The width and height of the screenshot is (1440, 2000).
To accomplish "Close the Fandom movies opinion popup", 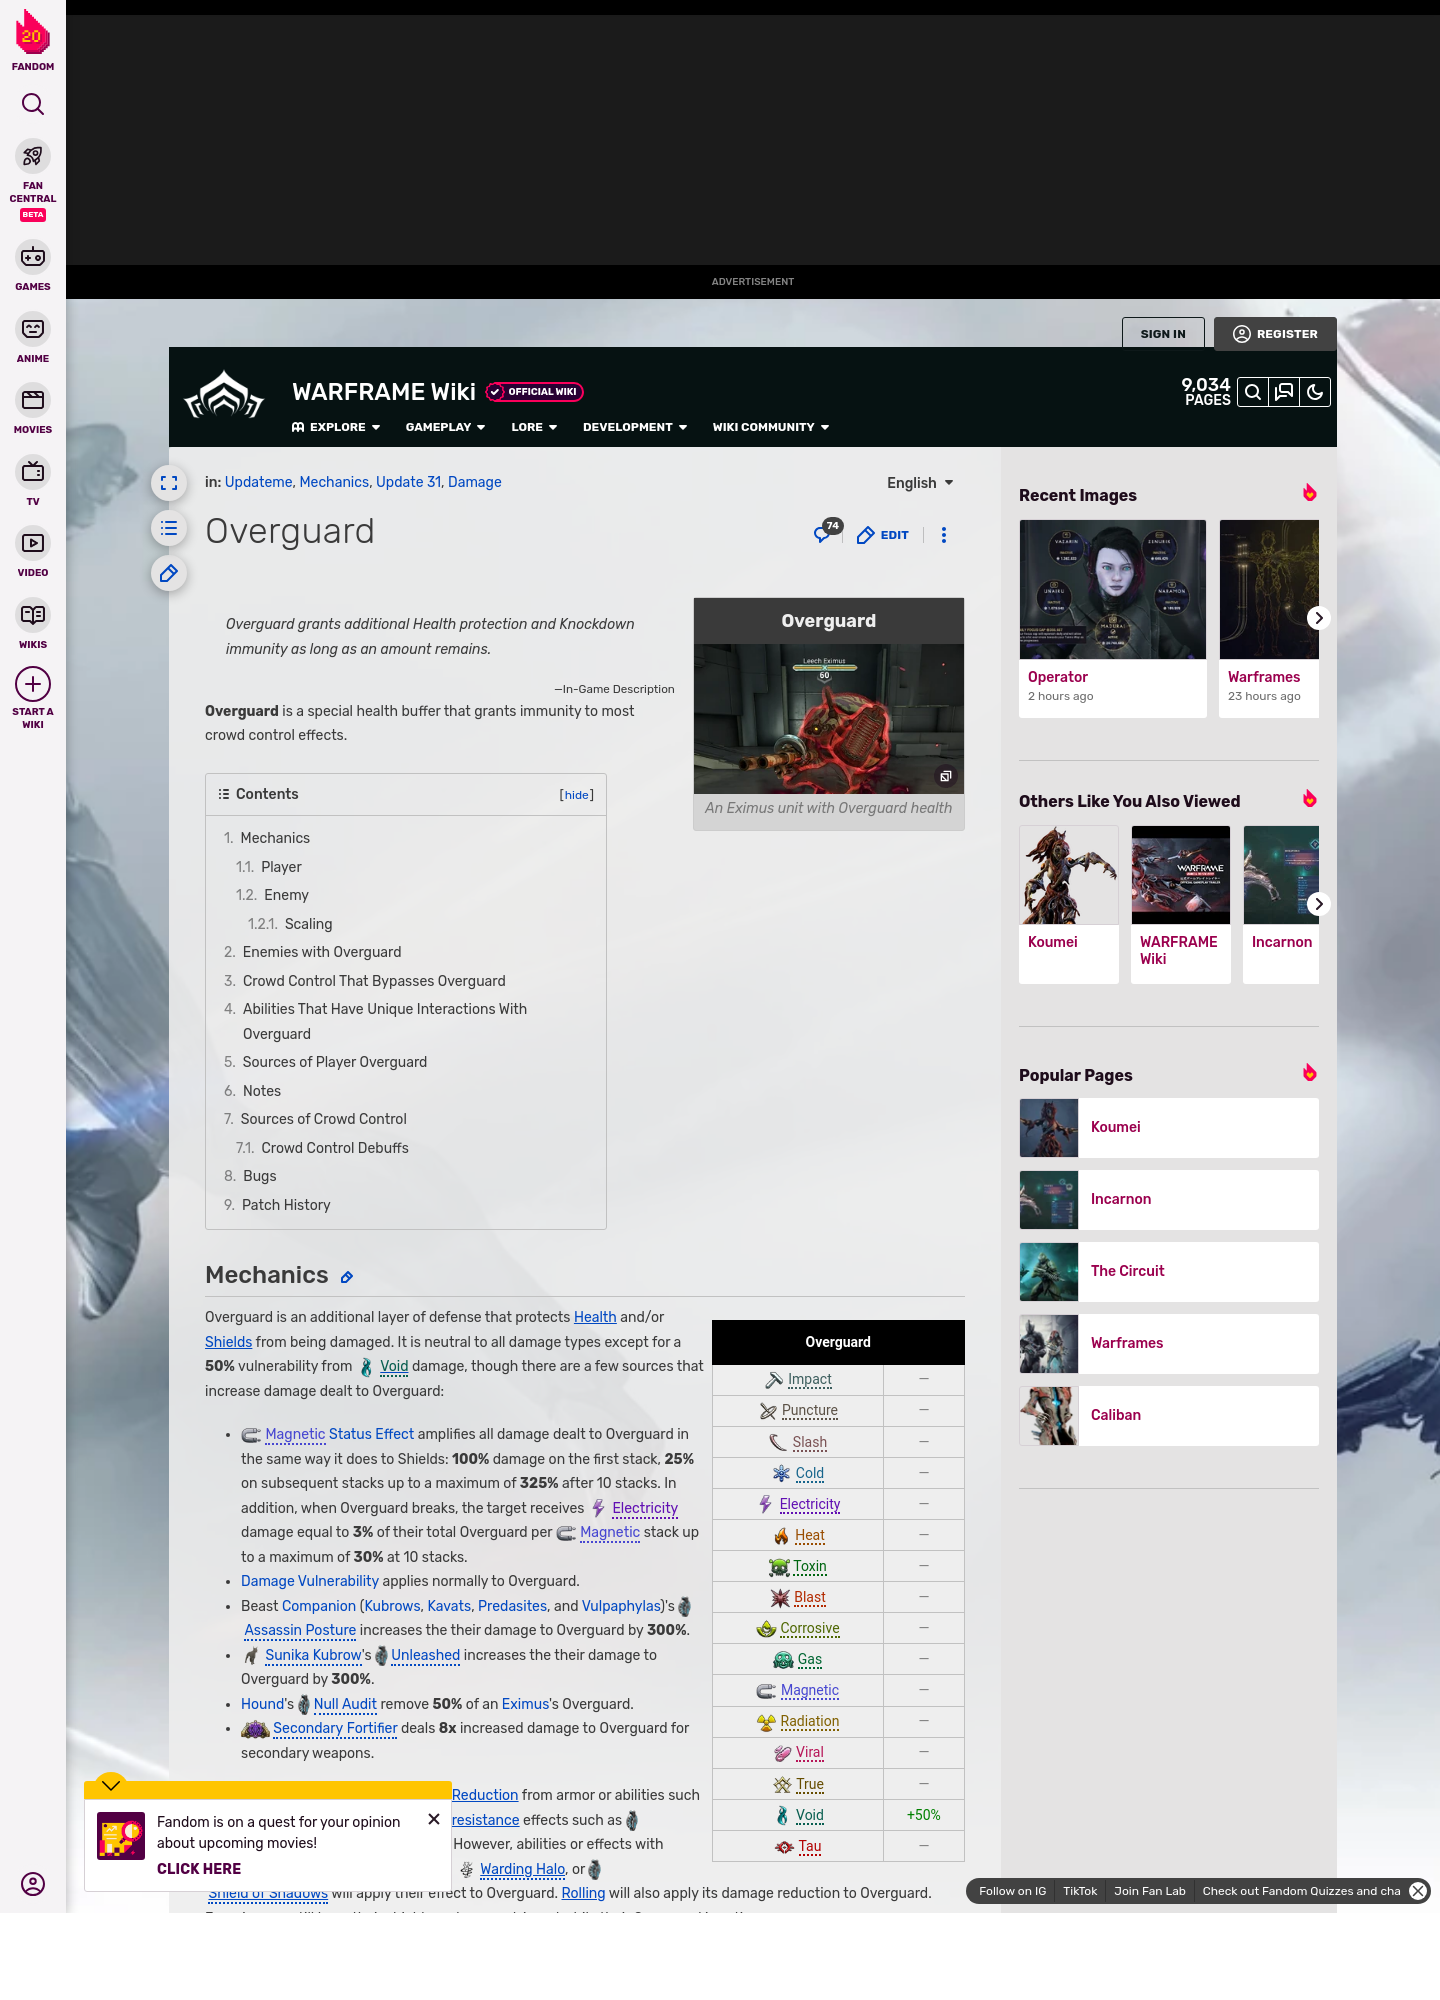I will pos(434,1819).
